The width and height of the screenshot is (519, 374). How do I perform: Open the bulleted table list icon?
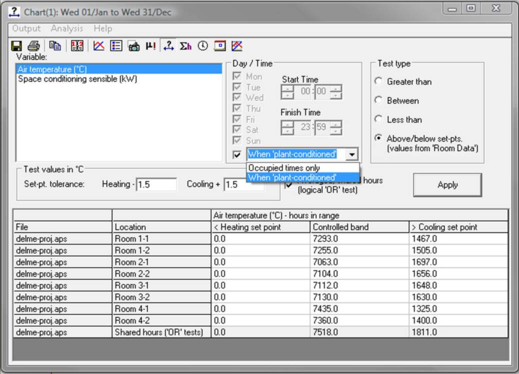(x=116, y=46)
